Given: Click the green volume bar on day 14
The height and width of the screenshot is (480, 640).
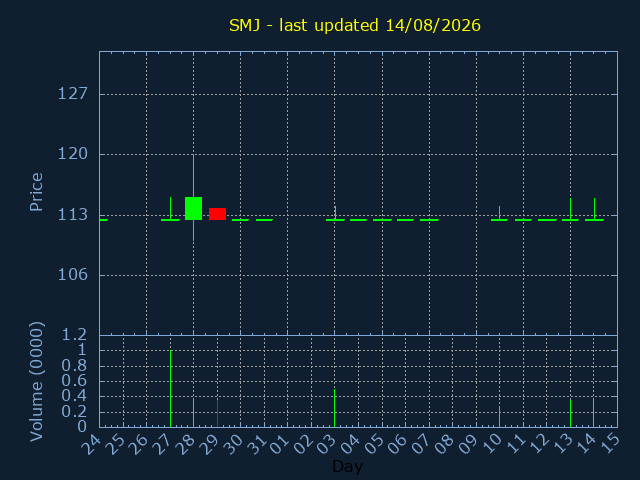Looking at the screenshot, I should [x=593, y=413].
